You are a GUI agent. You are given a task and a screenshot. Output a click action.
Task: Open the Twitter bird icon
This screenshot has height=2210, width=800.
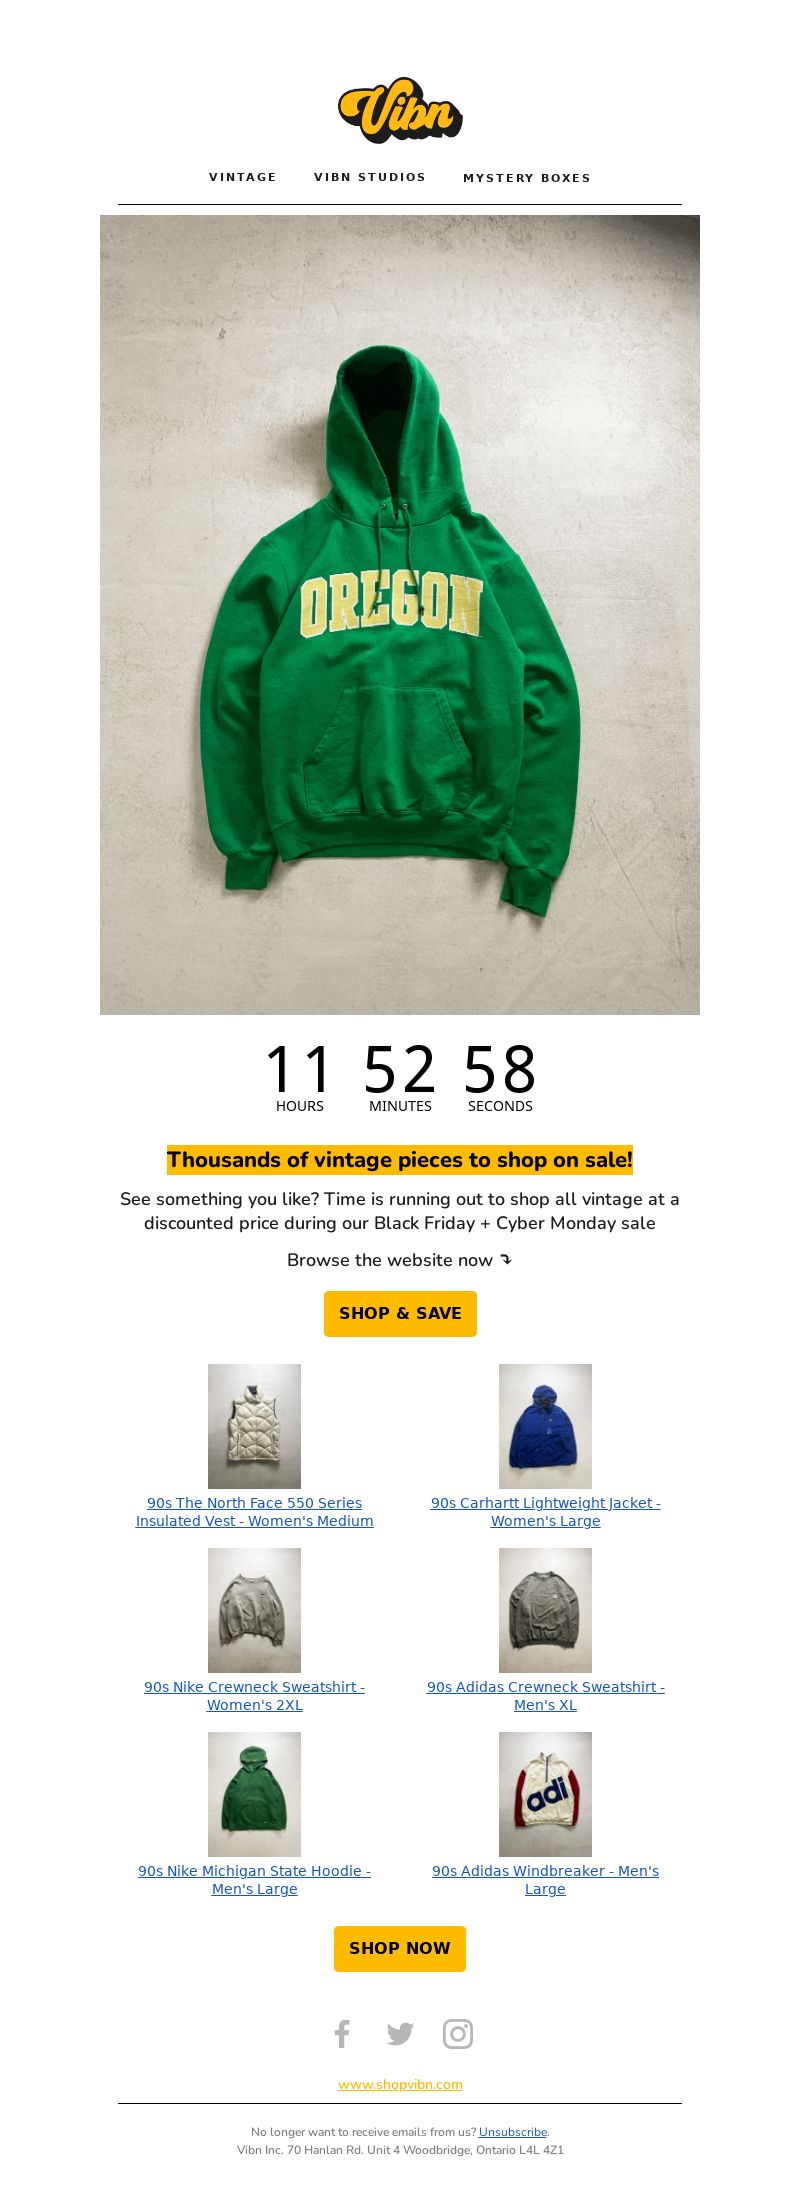tap(400, 2034)
